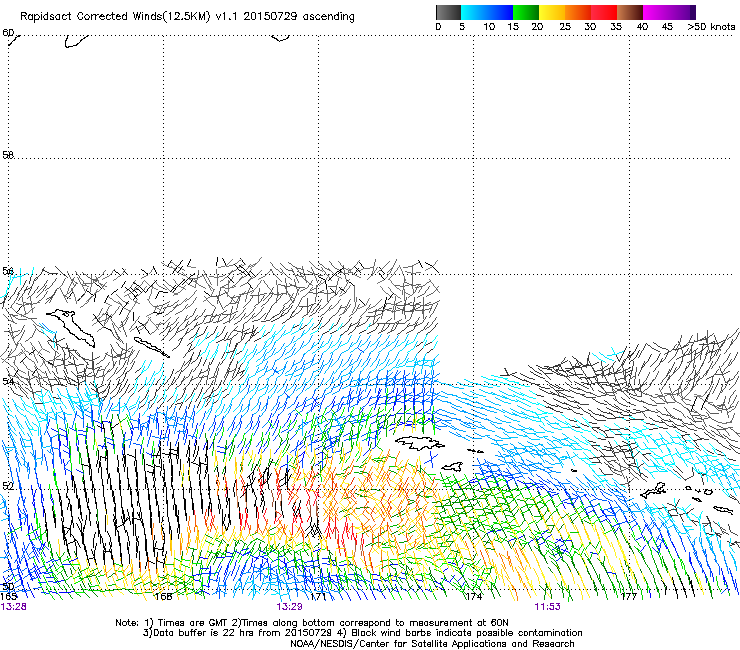Click the brown 35-40 knots legend swatch
Image resolution: width=740 pixels, height=650 pixels.
tap(630, 12)
